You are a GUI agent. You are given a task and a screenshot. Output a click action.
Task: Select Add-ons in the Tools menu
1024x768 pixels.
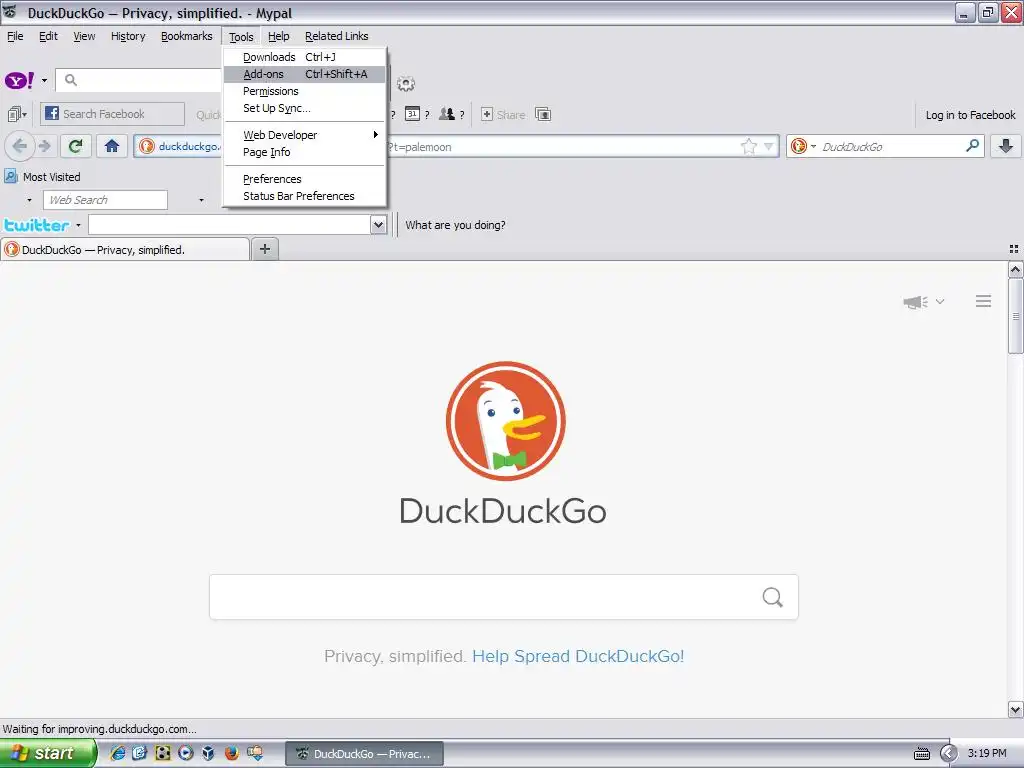tap(305, 74)
